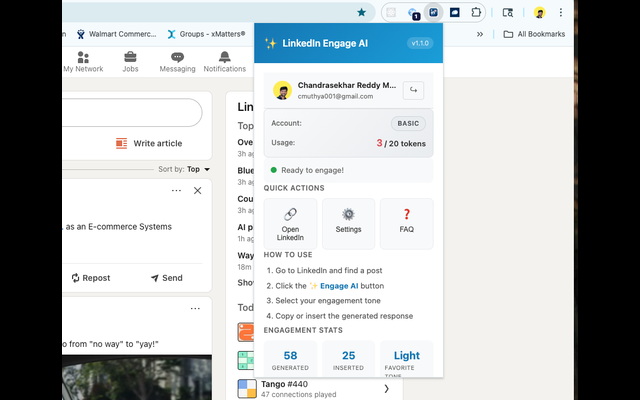This screenshot has width=640, height=400.
Task: Open LinkedIn Messaging
Action: (177, 62)
